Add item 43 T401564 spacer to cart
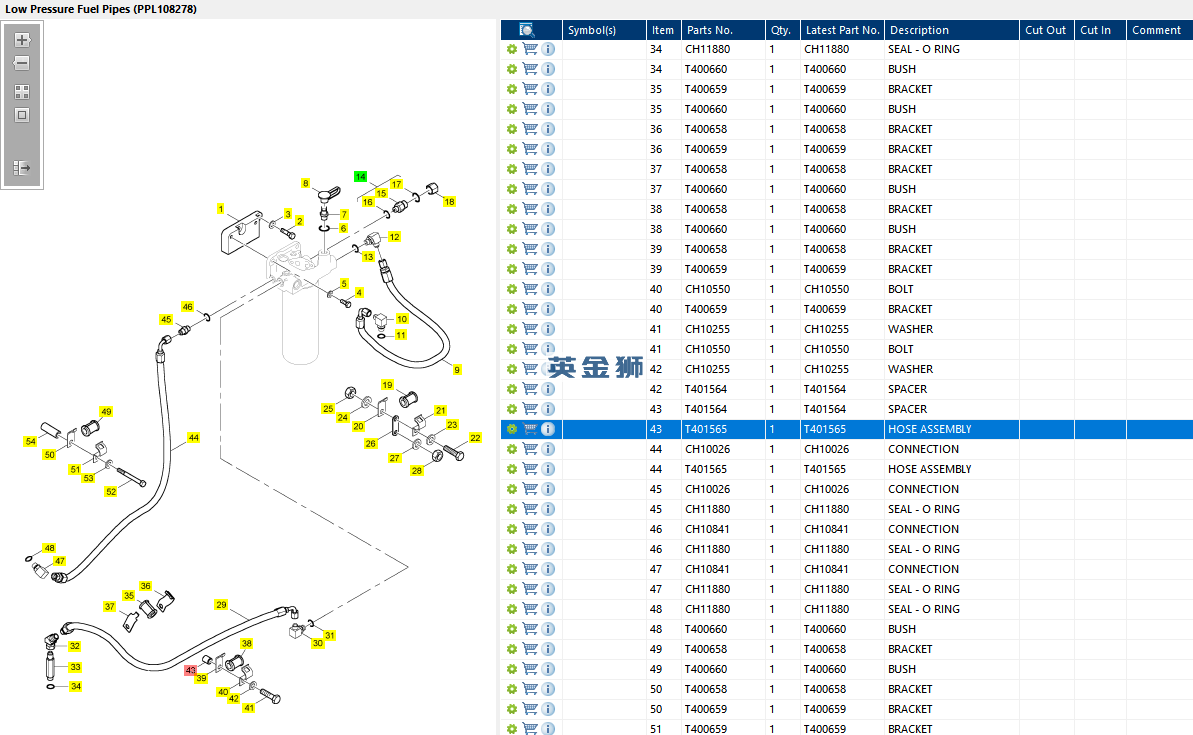This screenshot has width=1193, height=735. (530, 409)
